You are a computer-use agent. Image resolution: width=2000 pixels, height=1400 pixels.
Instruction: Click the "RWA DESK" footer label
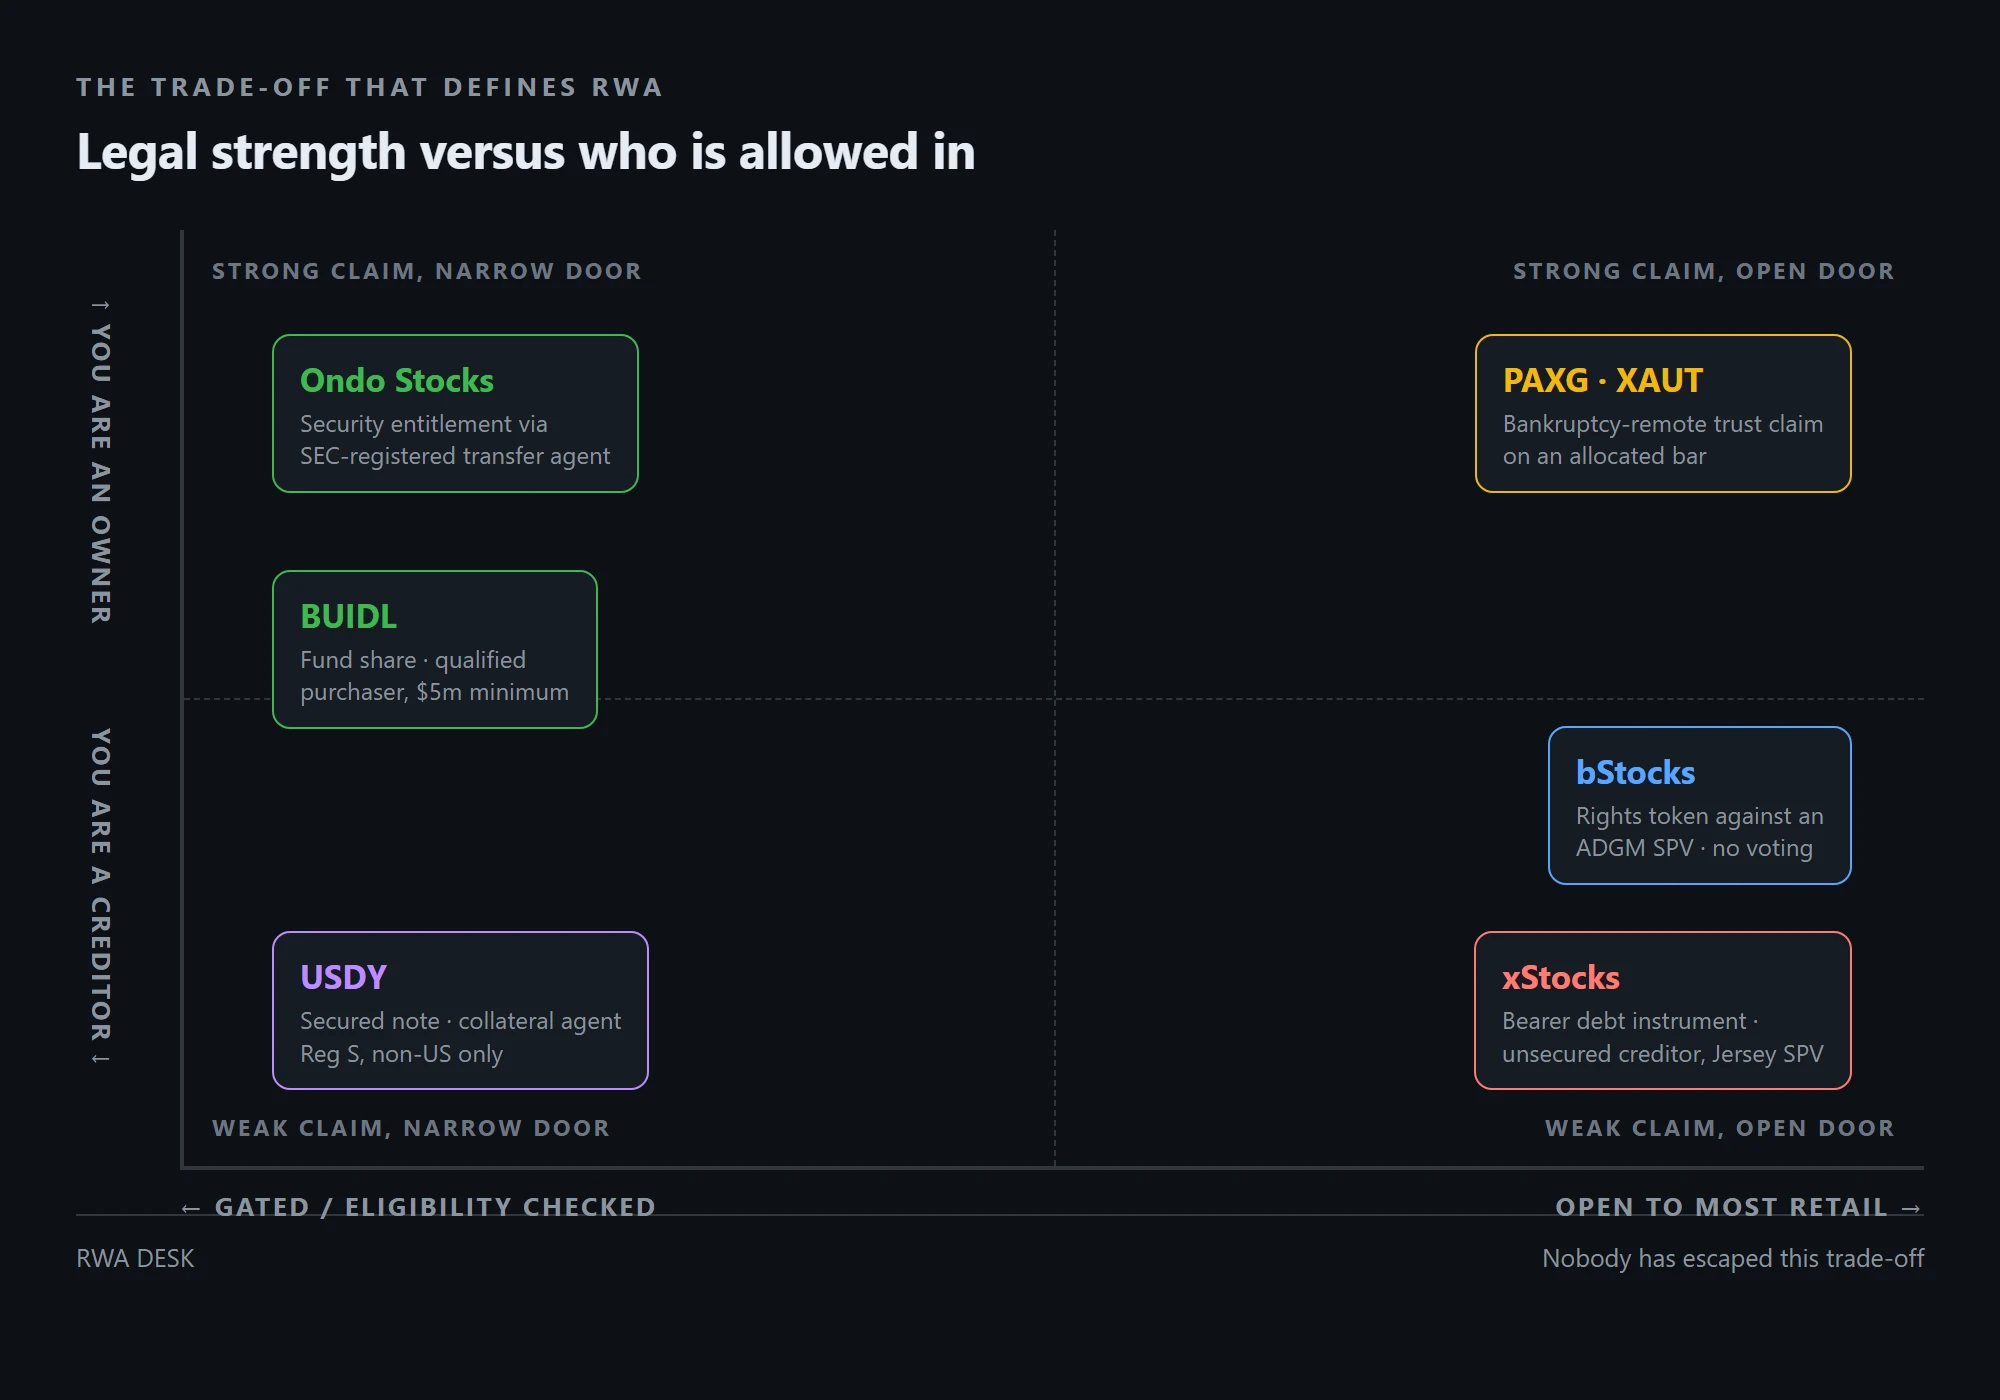[135, 1258]
